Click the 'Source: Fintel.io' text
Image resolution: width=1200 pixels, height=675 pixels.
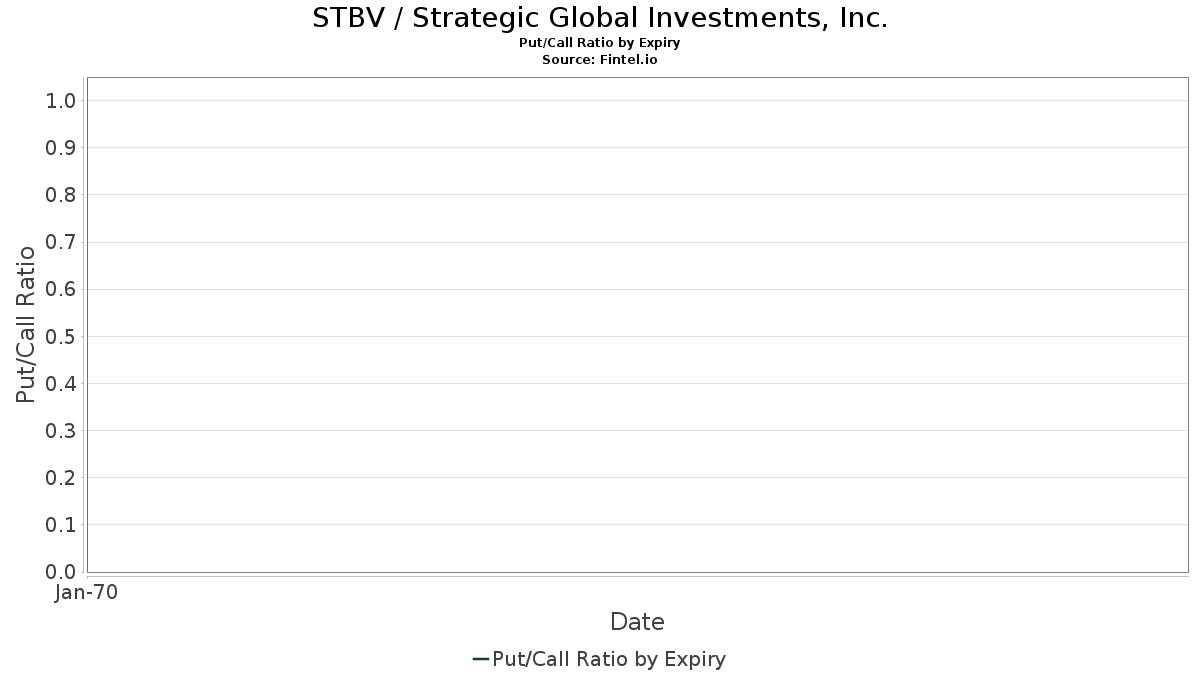600,60
